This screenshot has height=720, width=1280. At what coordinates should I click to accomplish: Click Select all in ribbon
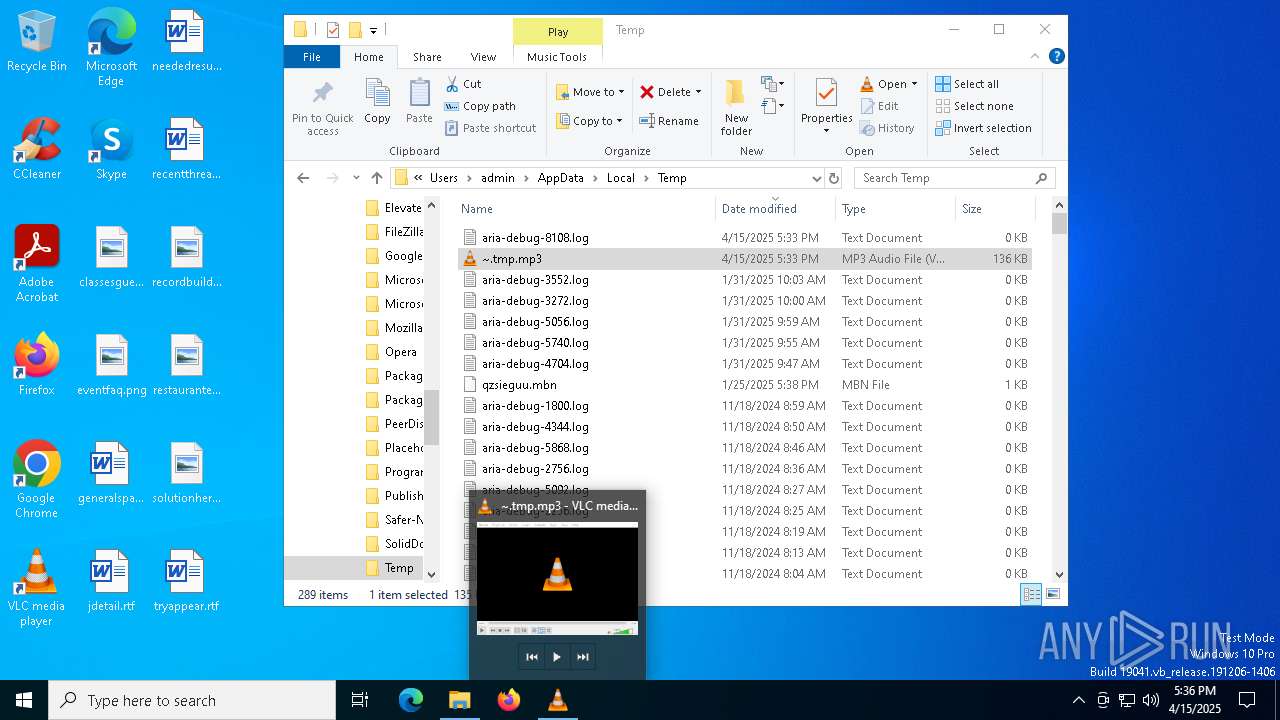[x=967, y=84]
